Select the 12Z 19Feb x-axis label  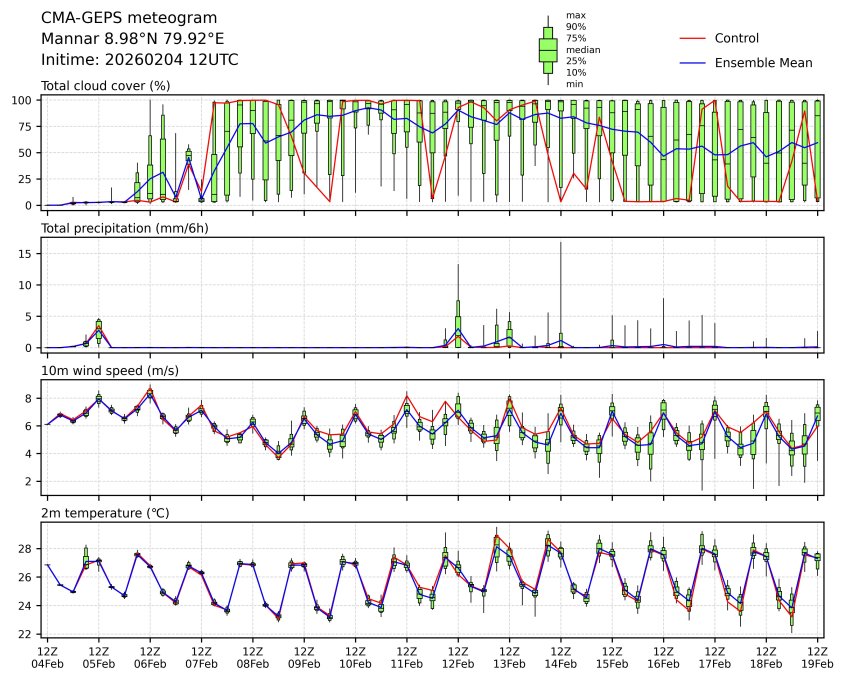[x=818, y=657]
